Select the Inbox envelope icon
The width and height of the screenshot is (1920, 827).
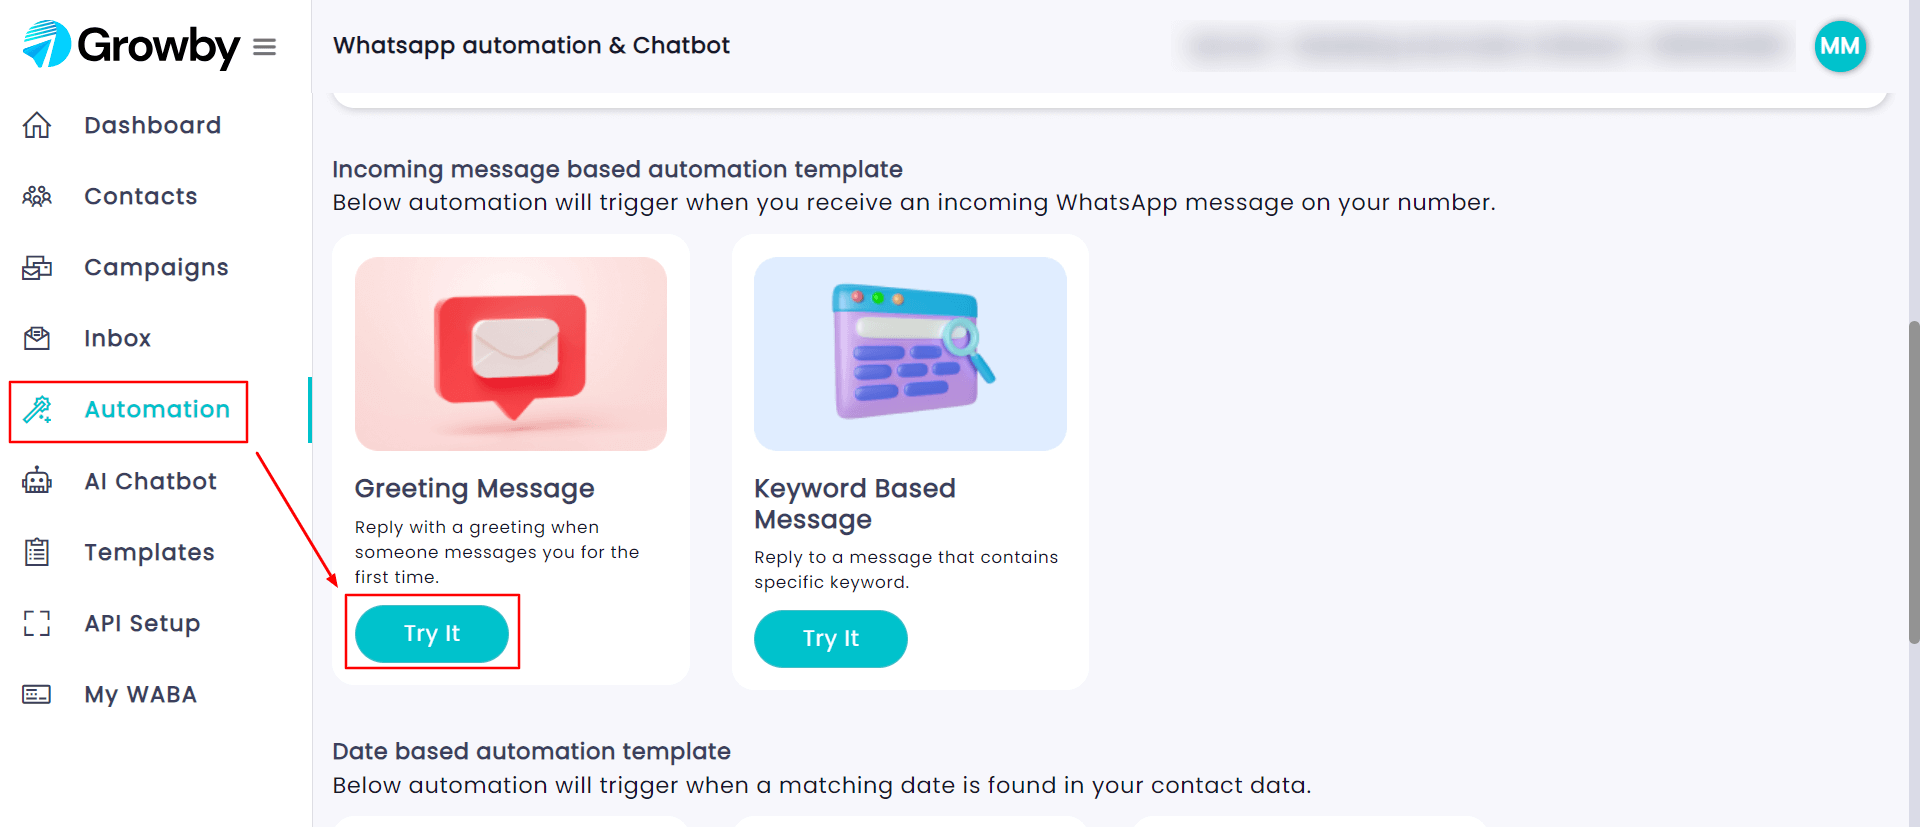[37, 338]
